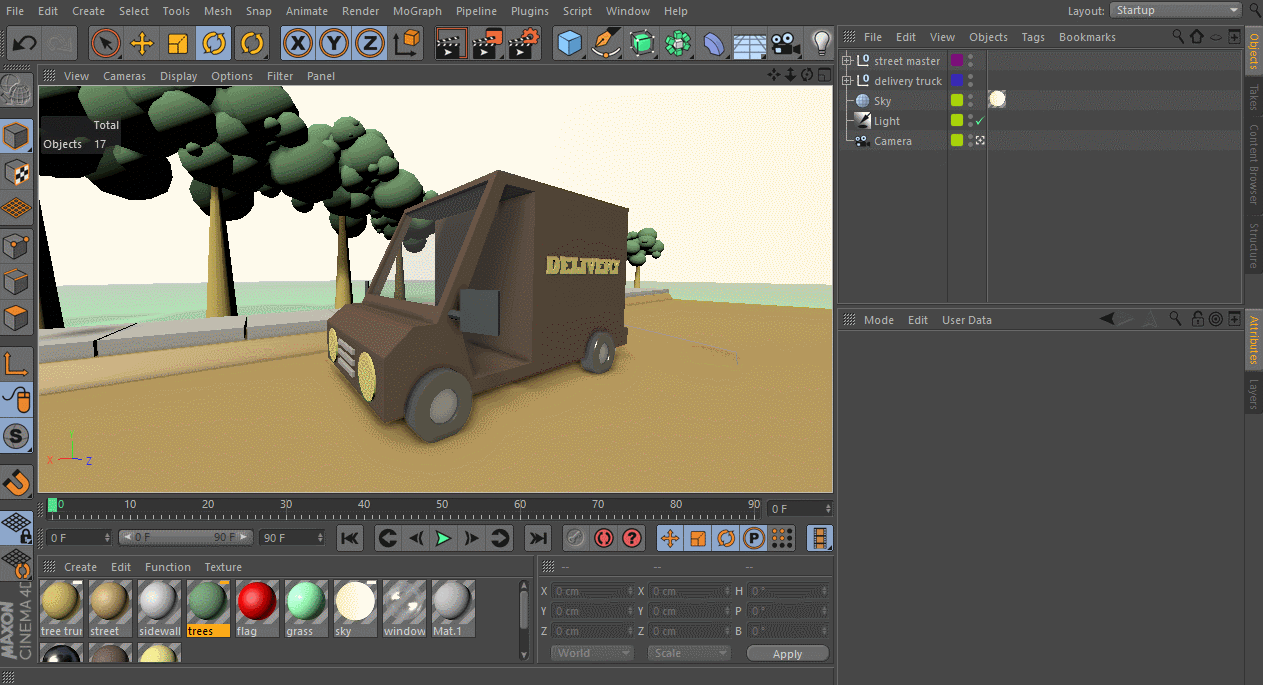1263x685 pixels.
Task: Open the File menu
Action: (15, 11)
